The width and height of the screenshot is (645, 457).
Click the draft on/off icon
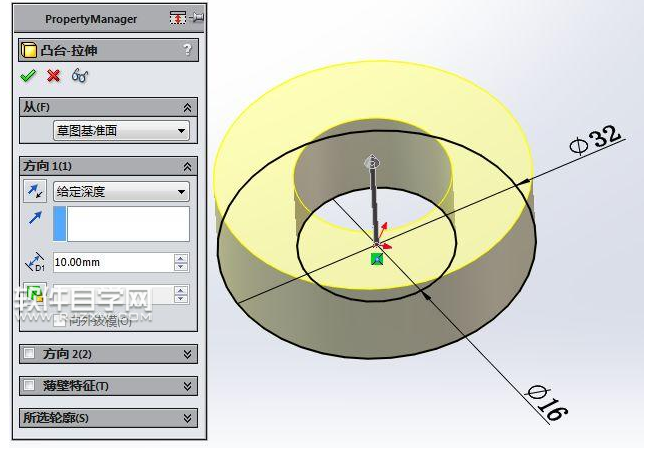(33, 294)
